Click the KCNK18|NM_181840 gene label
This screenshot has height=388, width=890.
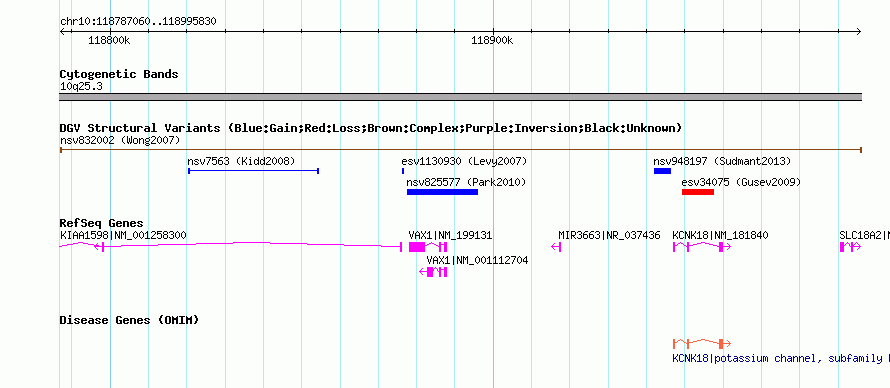(720, 235)
